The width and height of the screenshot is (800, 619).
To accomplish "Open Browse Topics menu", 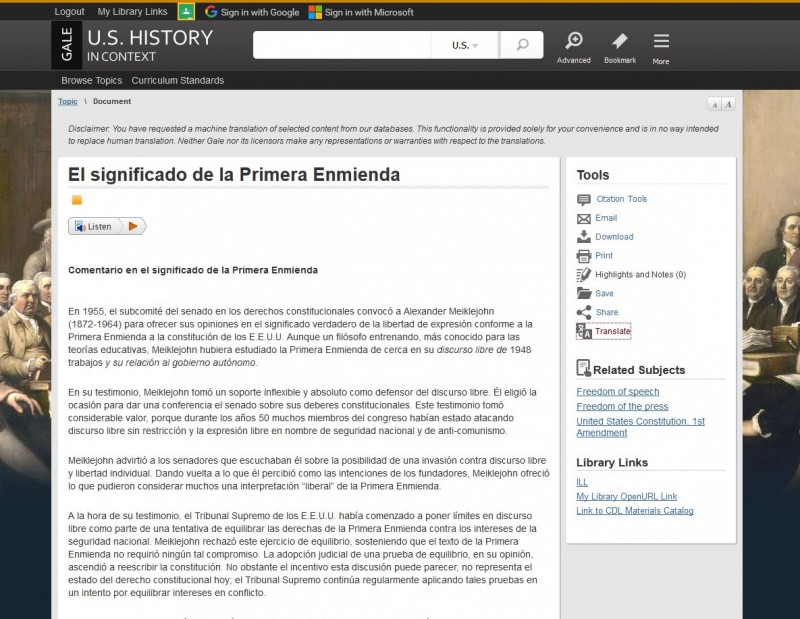I will pos(91,81).
